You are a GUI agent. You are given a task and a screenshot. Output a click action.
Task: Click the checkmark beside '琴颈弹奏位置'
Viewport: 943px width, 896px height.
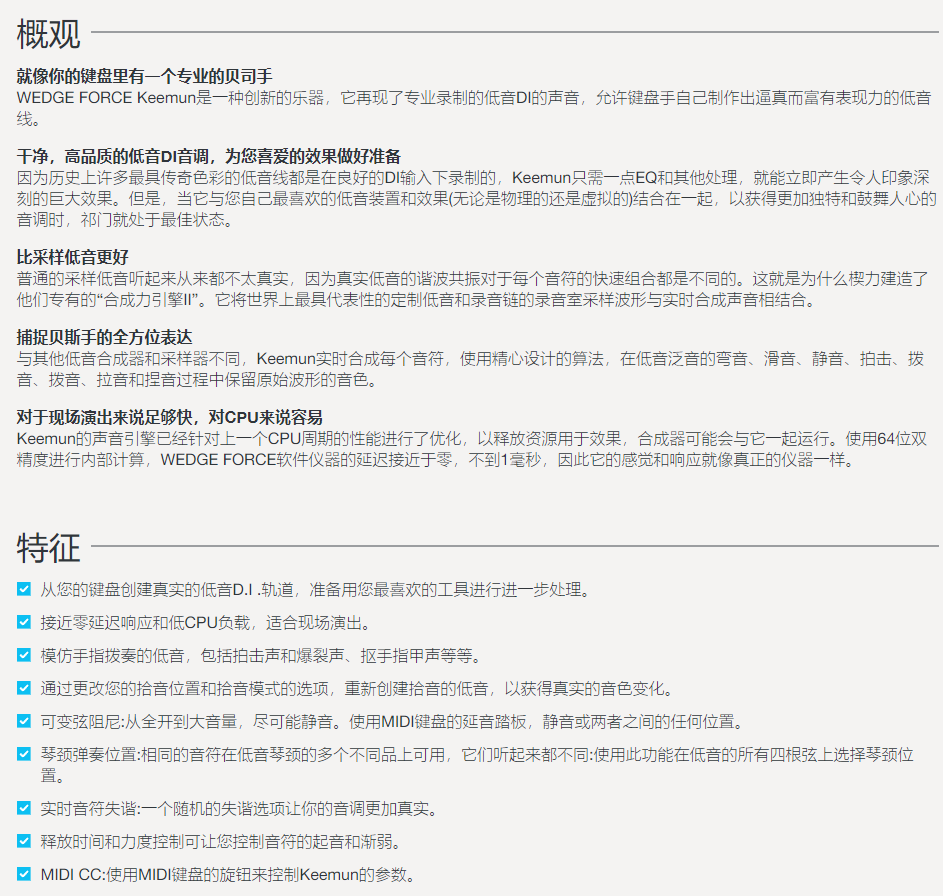point(23,754)
